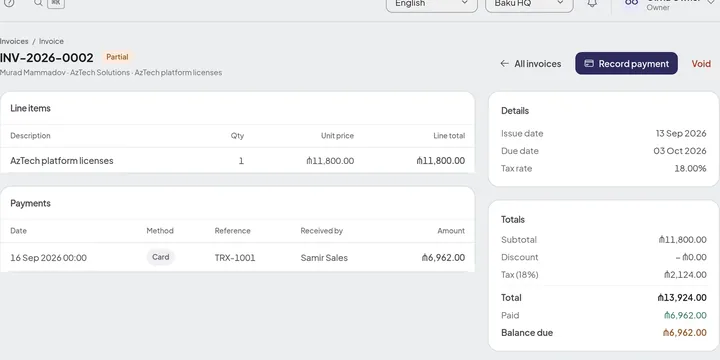Click the Description column header
This screenshot has width=720, height=360.
pos(30,136)
